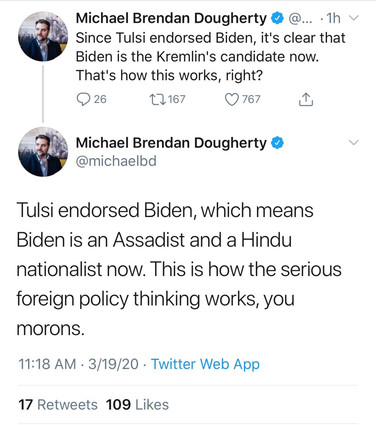Open the Twitter Web App link
Viewport: 376px width, 425px height.
[x=205, y=364]
